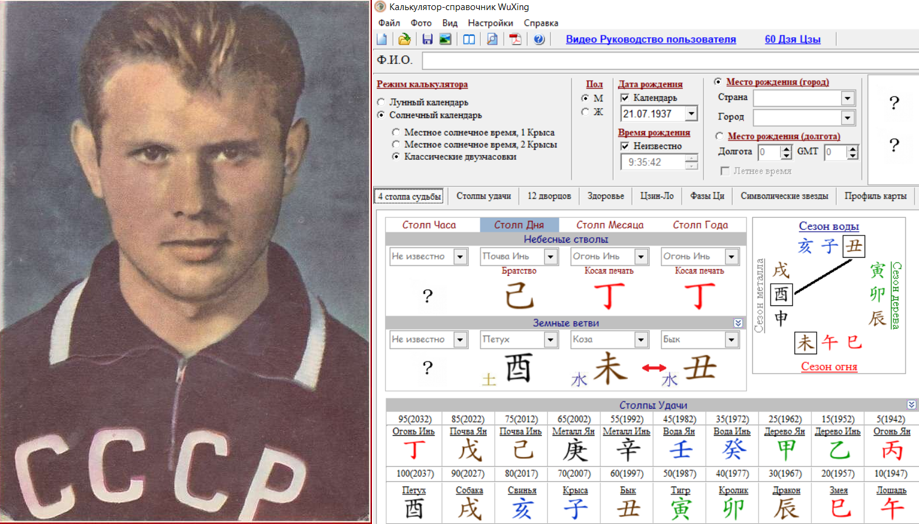Viewport: 919px width, 527px height.
Task: Click the boxed 丑 in the season diagram
Action: tap(854, 246)
